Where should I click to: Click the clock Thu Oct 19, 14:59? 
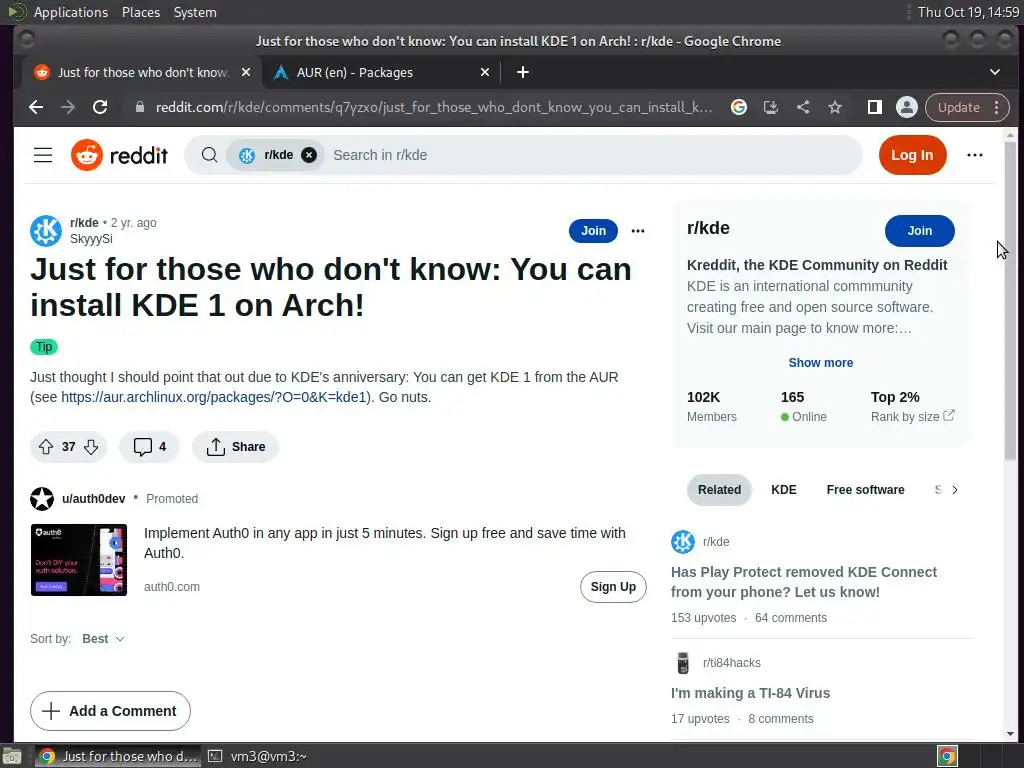tap(968, 12)
